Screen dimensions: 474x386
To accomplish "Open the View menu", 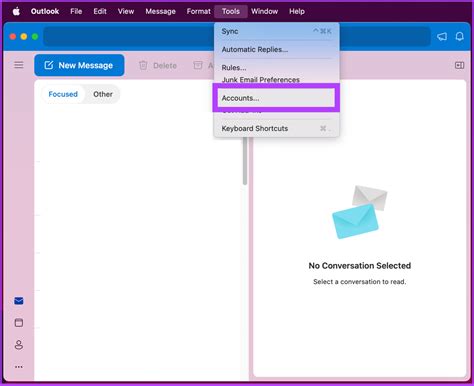I will click(126, 11).
